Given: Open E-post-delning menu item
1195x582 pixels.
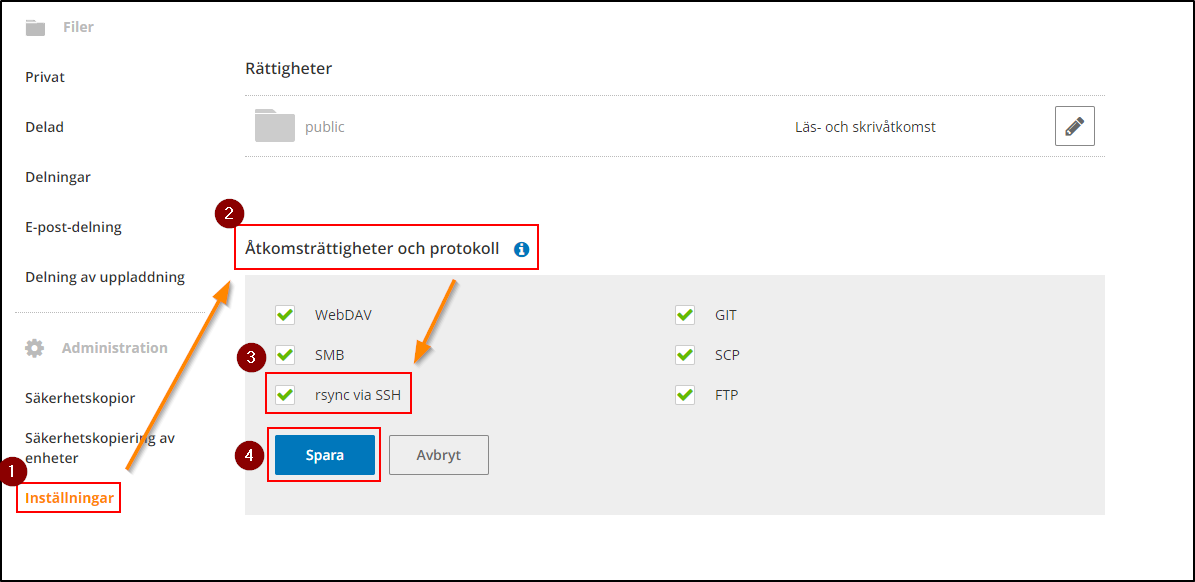Looking at the screenshot, I should [73, 227].
